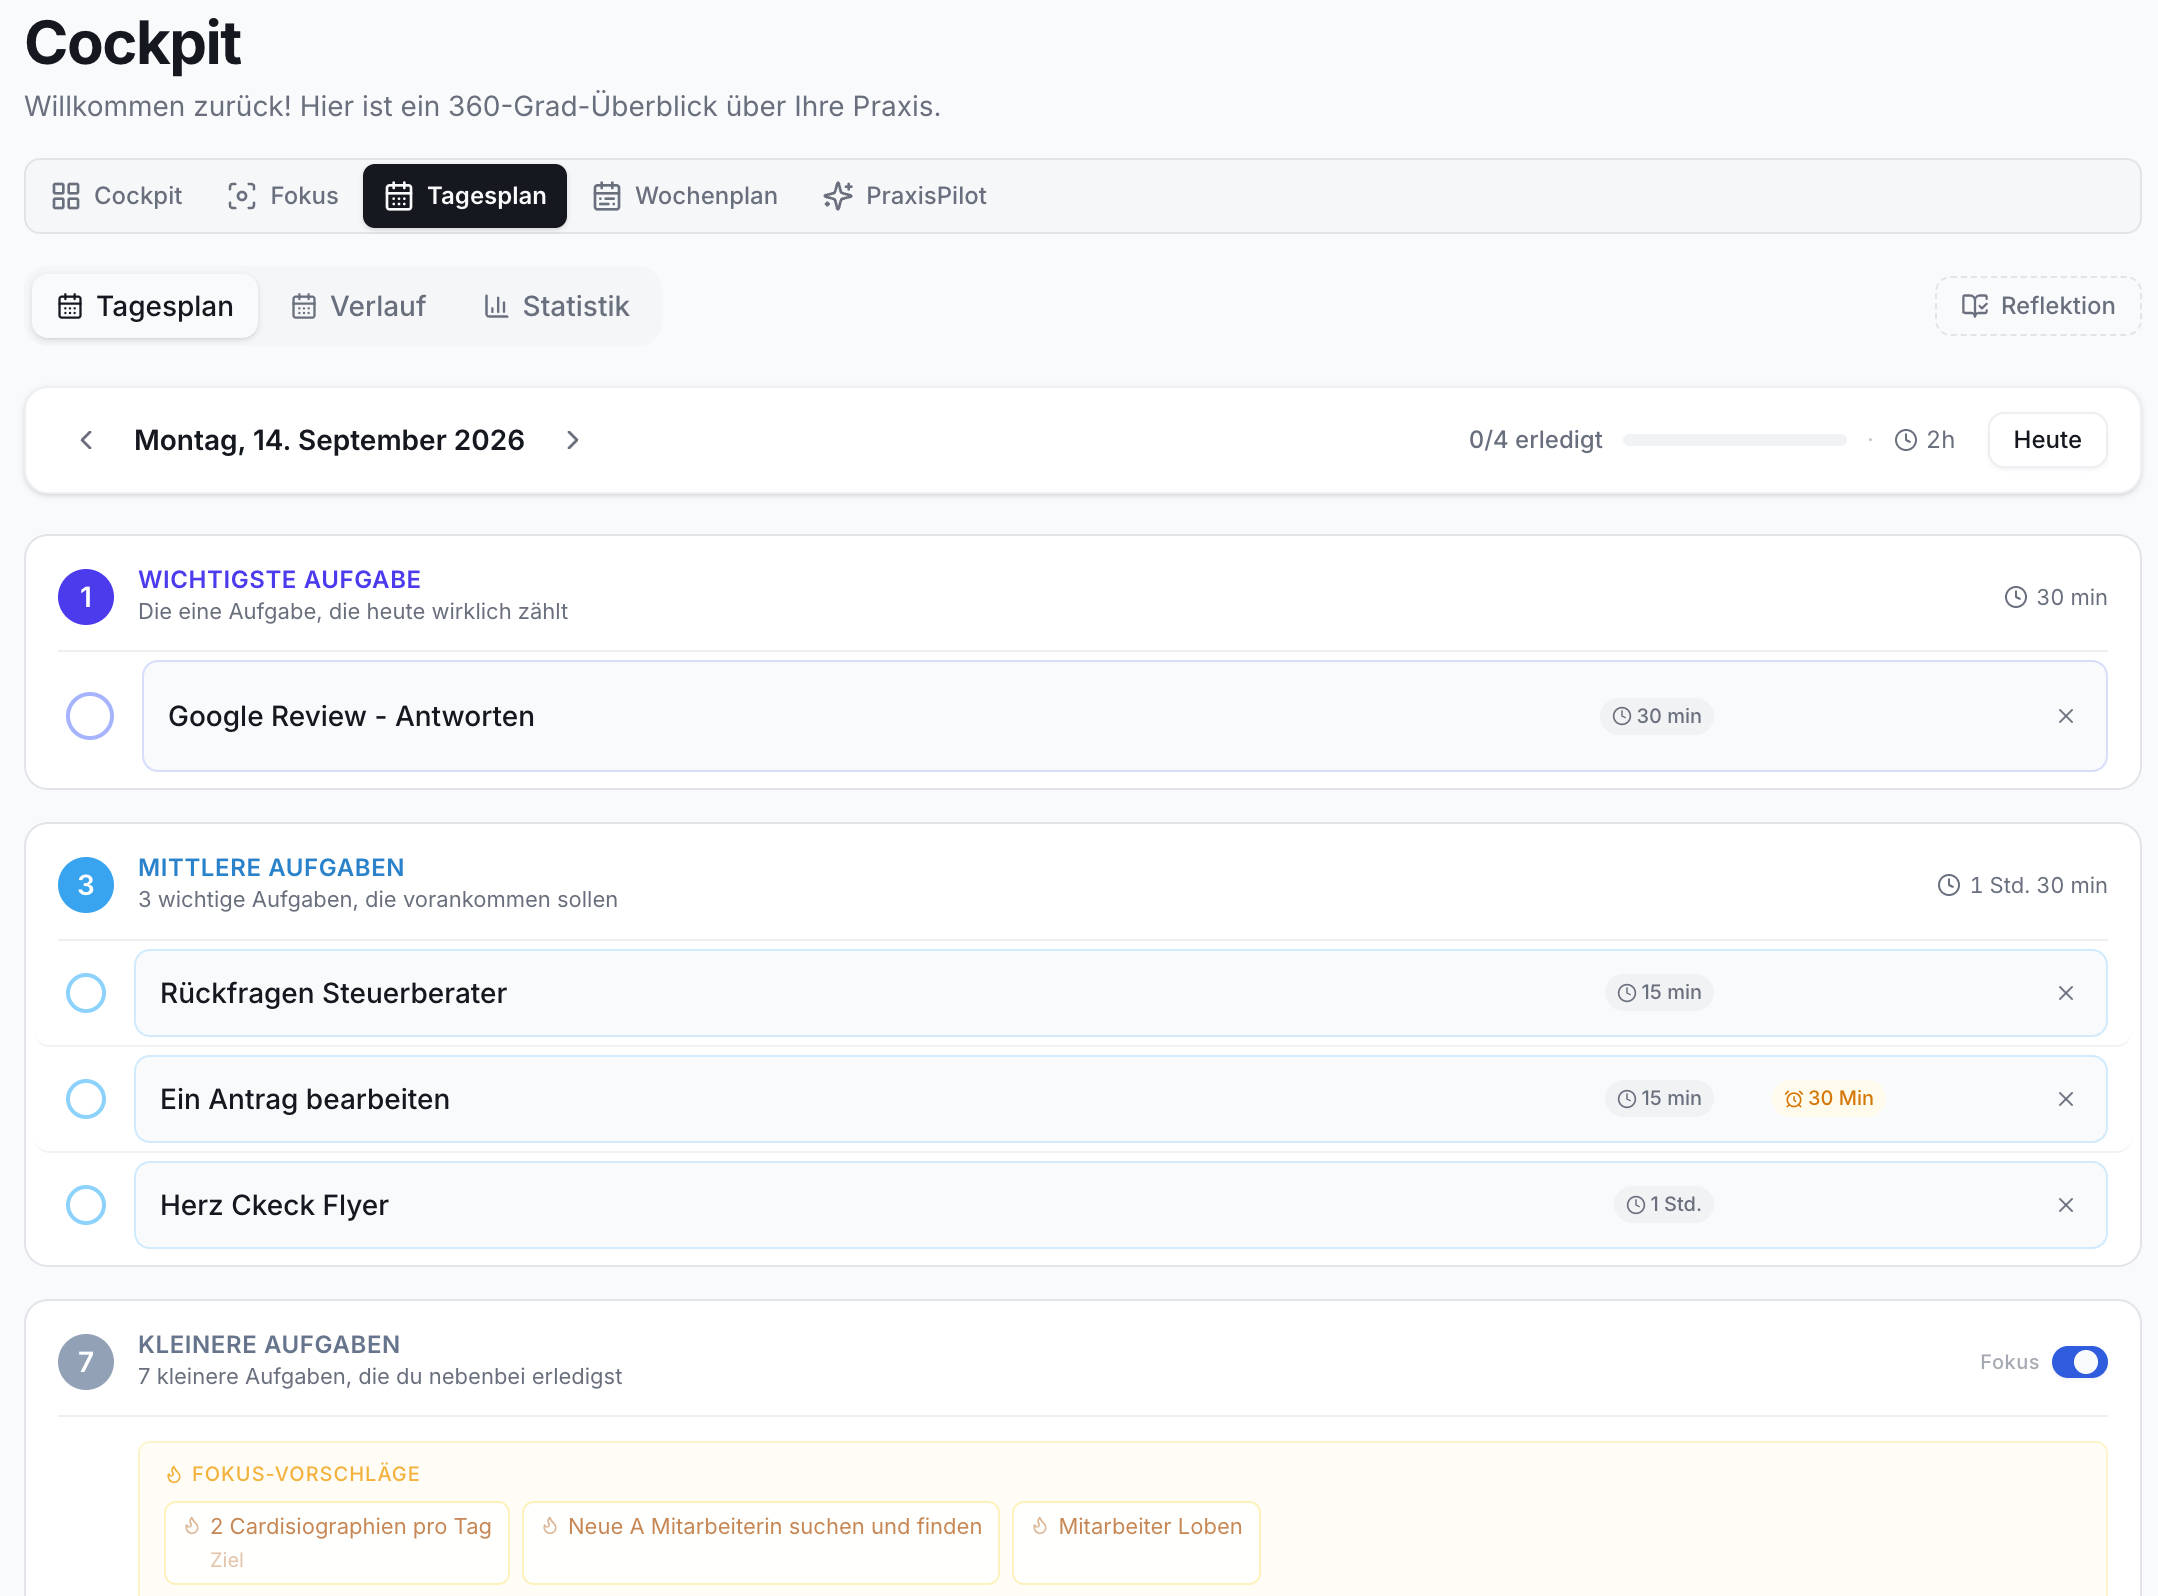Click the grey number 7 badge
The image size is (2158, 1596).
pyautogui.click(x=86, y=1362)
